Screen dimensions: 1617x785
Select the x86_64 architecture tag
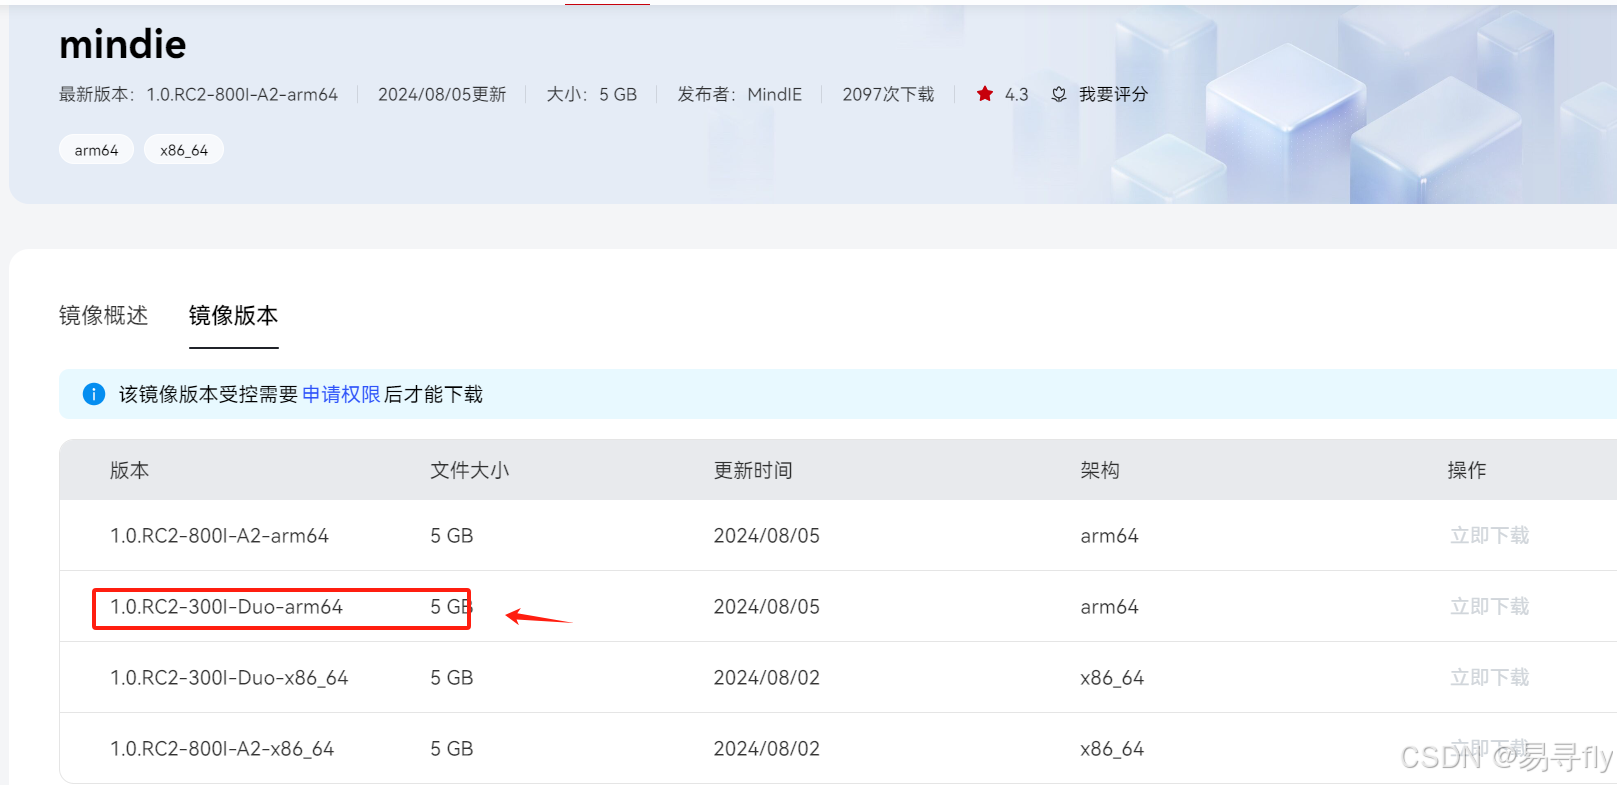tap(184, 150)
